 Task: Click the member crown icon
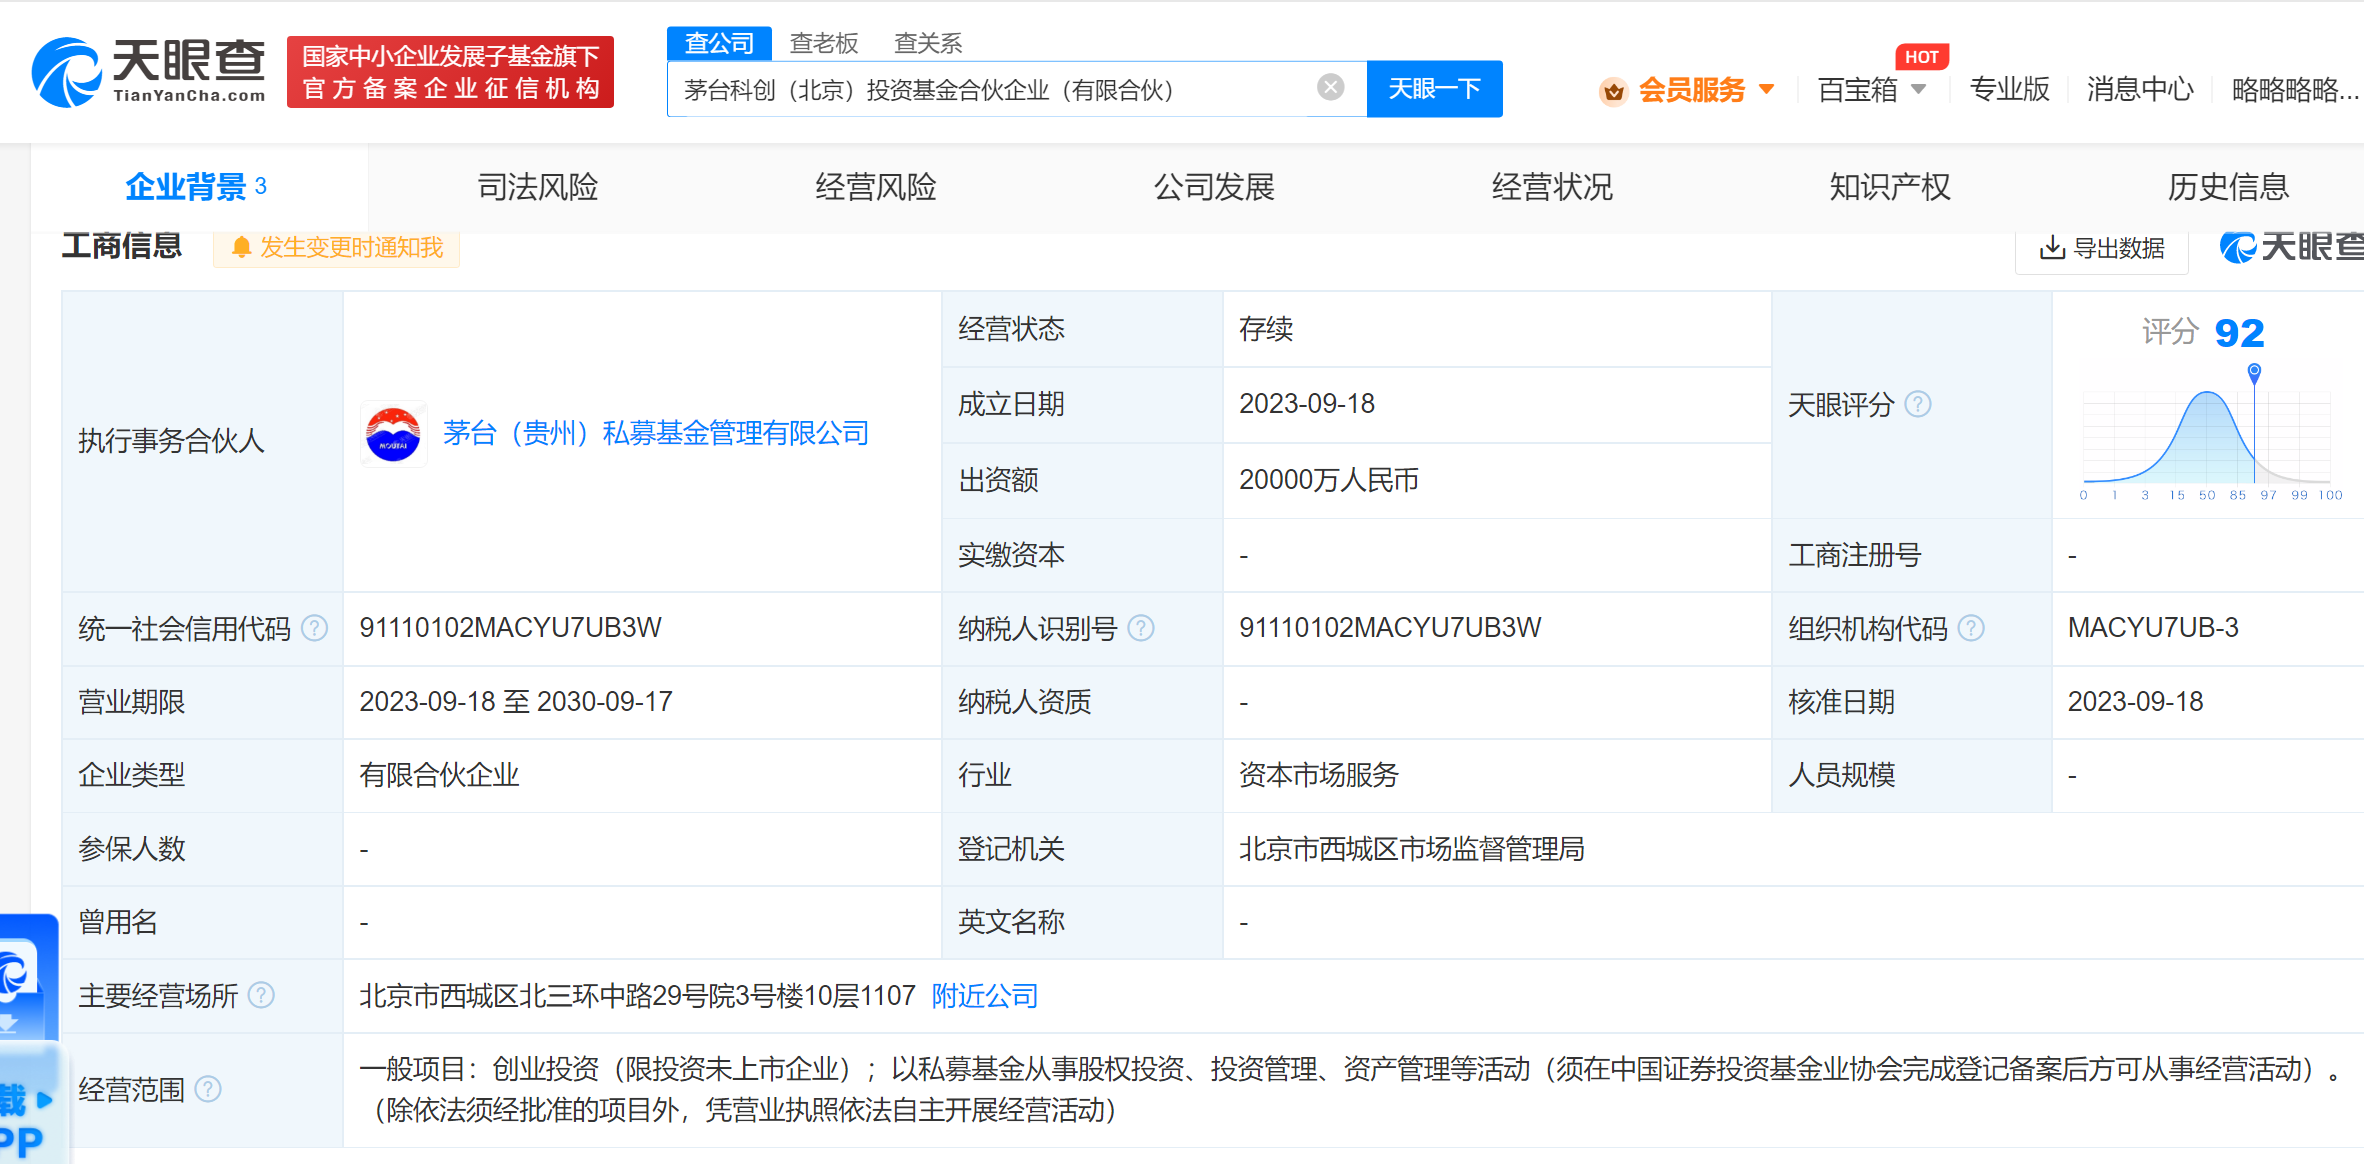click(1612, 91)
